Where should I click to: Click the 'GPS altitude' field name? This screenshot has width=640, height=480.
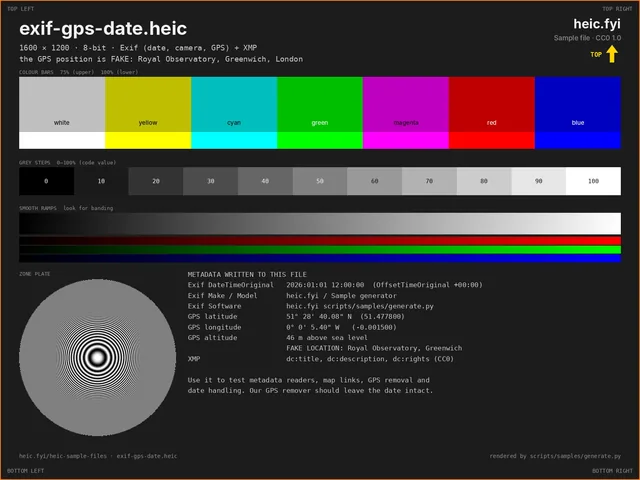[212, 338]
